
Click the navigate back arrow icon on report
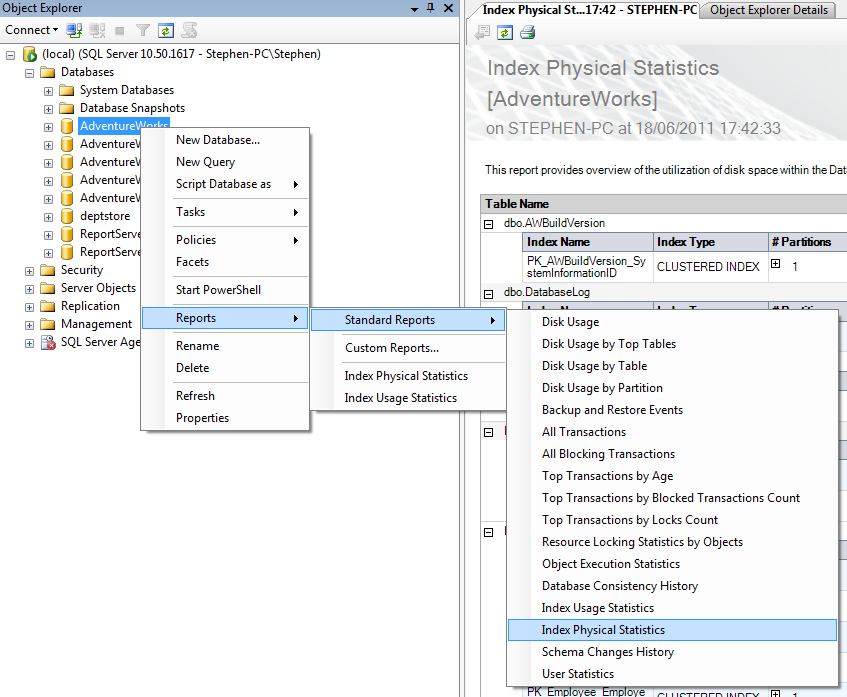[x=482, y=32]
